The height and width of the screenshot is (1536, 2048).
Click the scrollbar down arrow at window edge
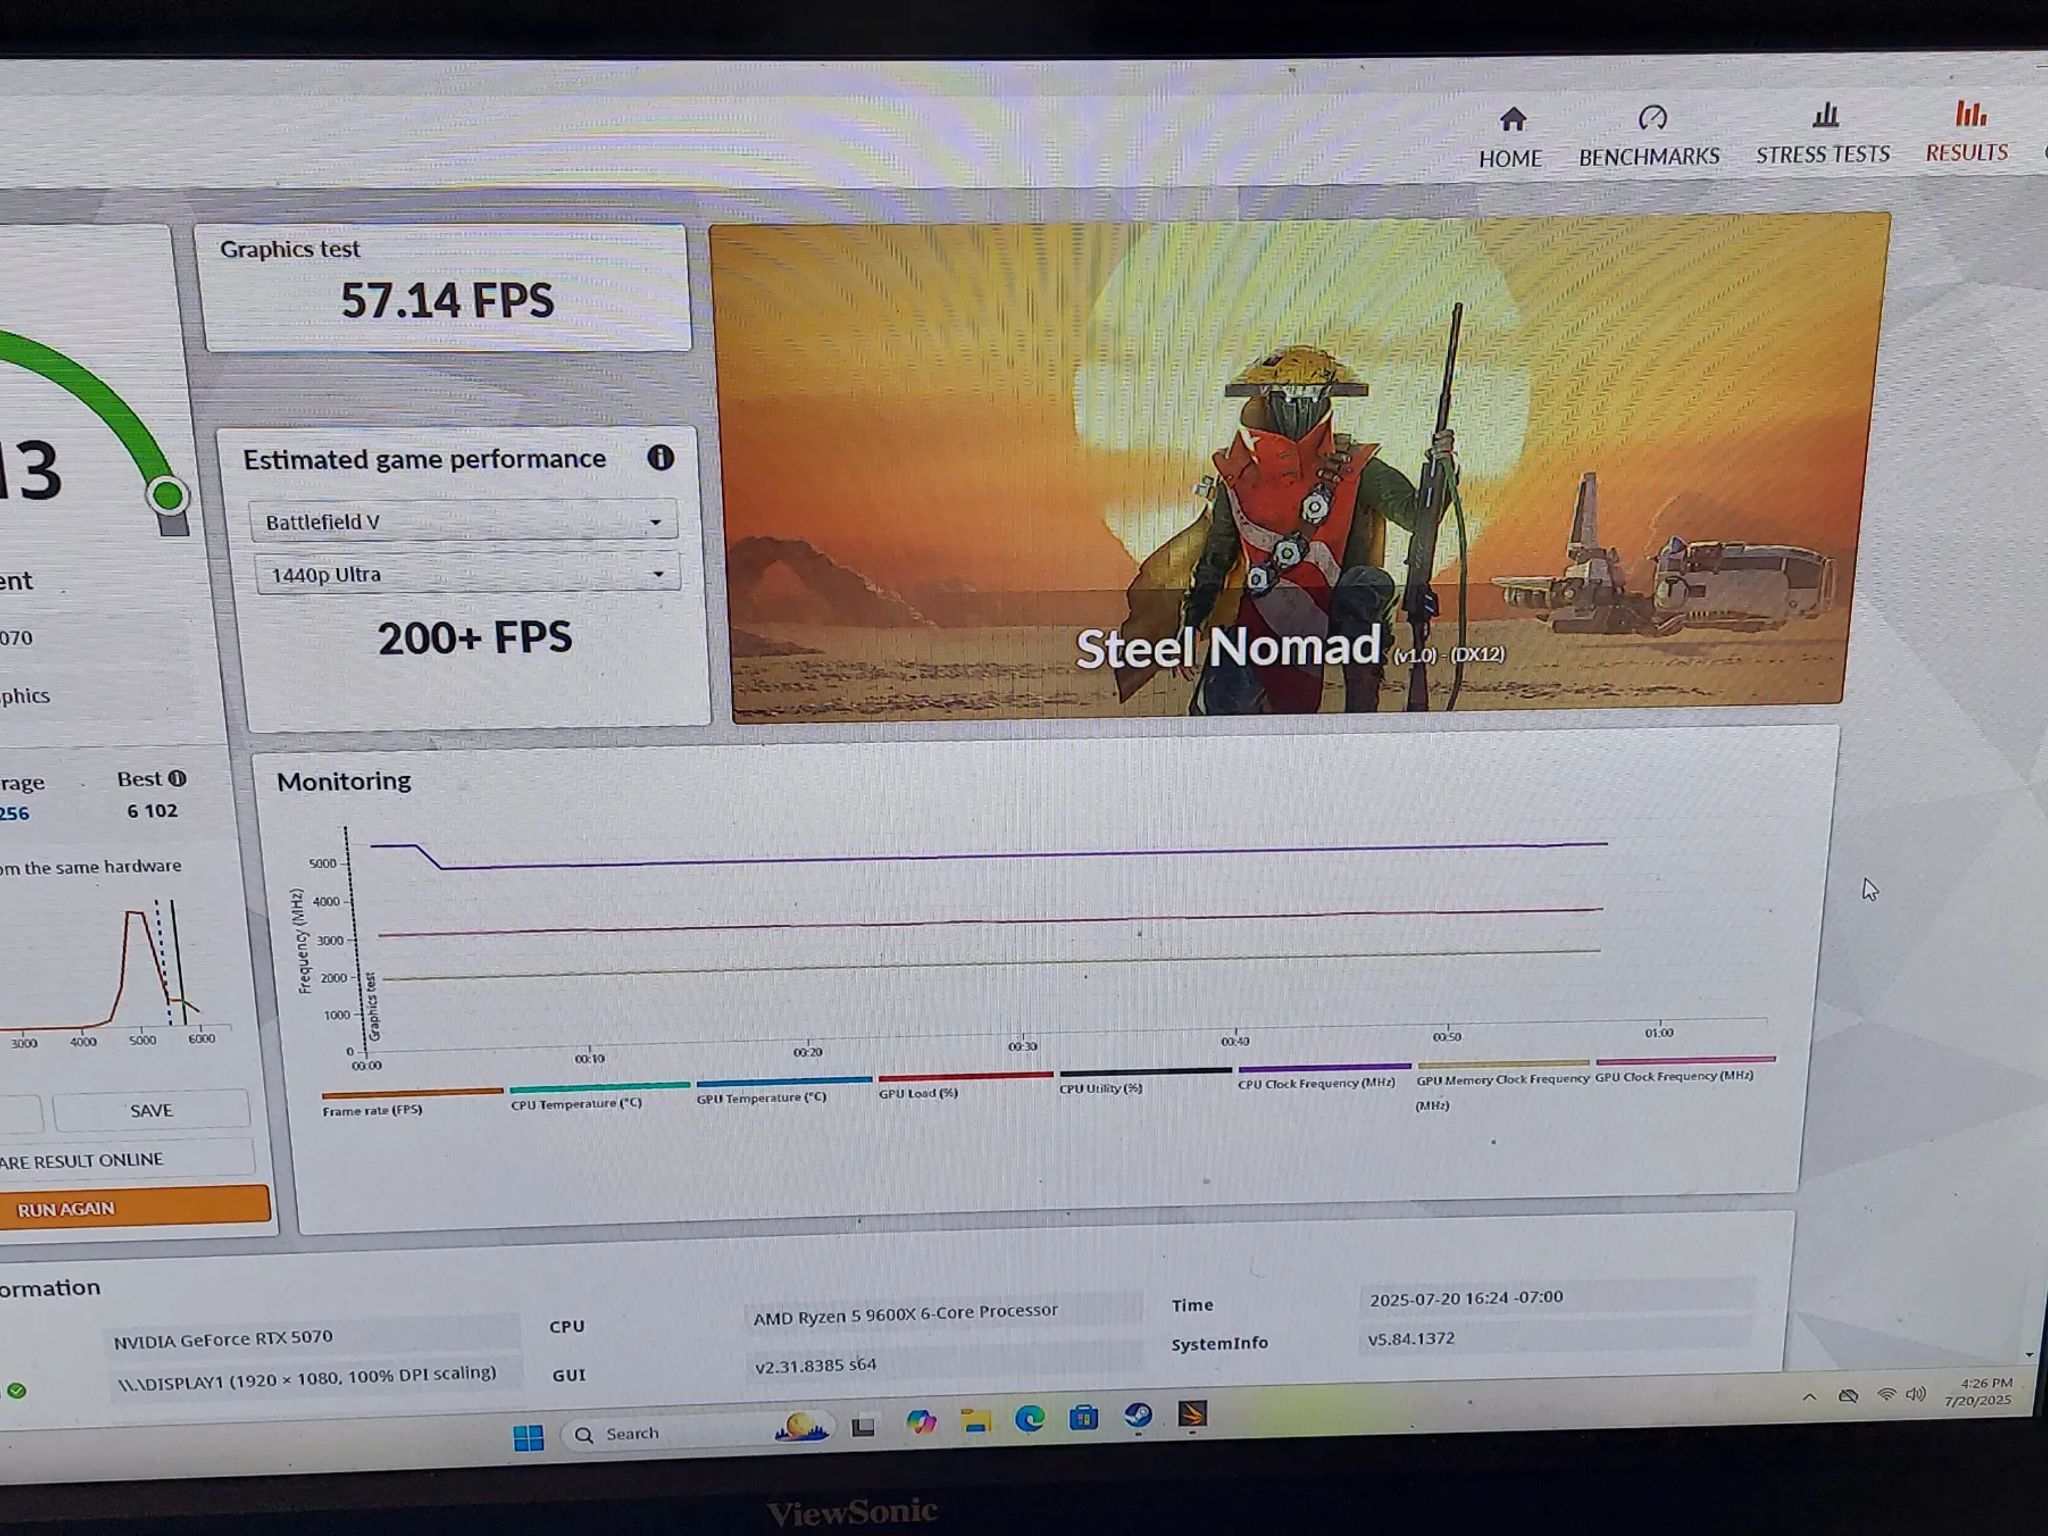pos(2029,1355)
